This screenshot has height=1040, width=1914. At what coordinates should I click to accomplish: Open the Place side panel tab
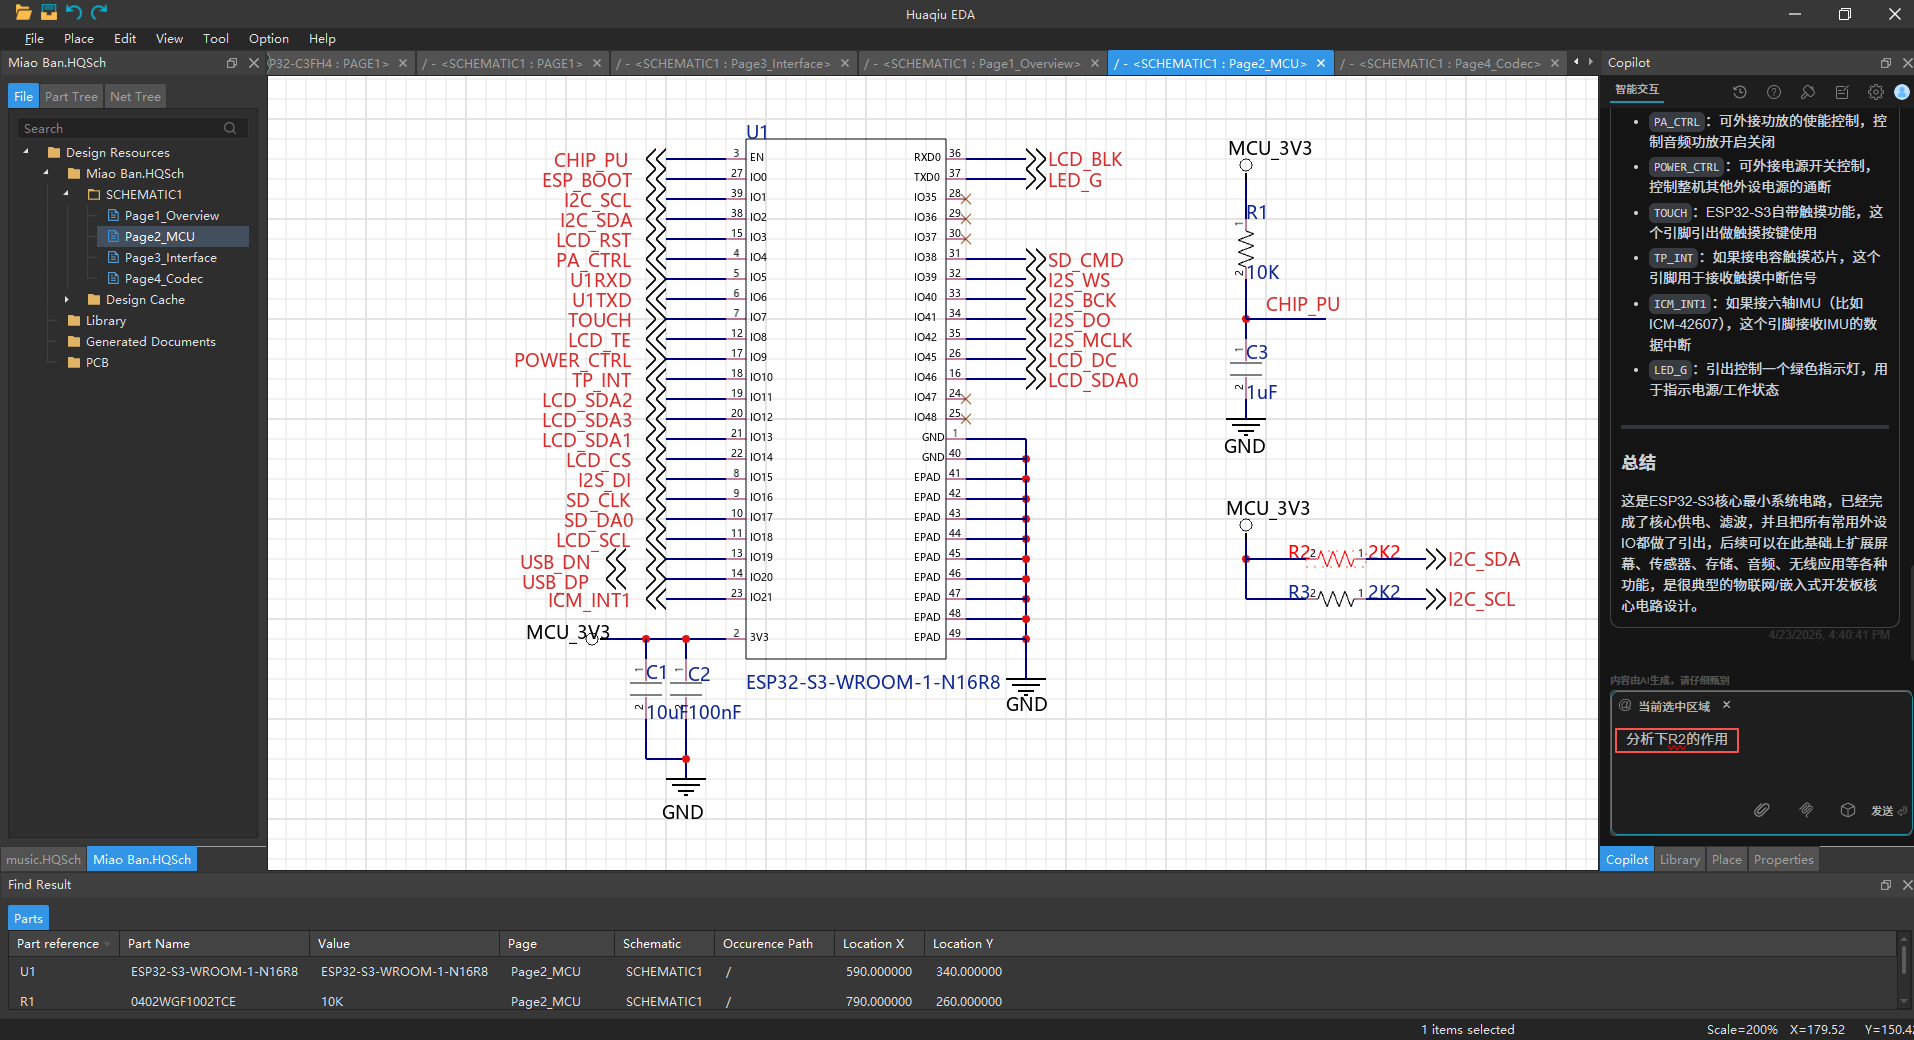[1727, 859]
